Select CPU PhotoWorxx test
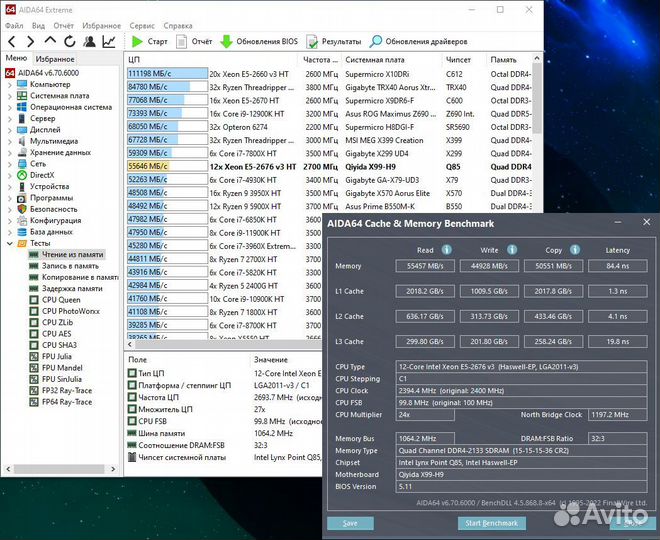 [x=71, y=311]
